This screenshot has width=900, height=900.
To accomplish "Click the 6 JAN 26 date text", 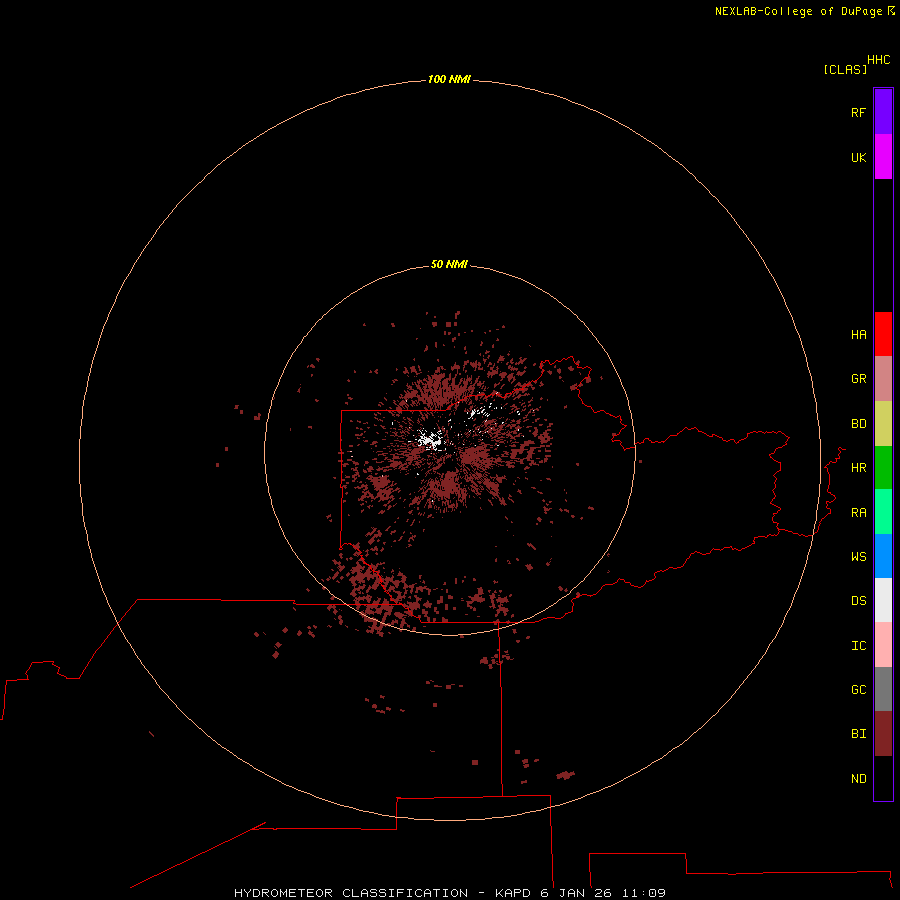I will (576, 893).
